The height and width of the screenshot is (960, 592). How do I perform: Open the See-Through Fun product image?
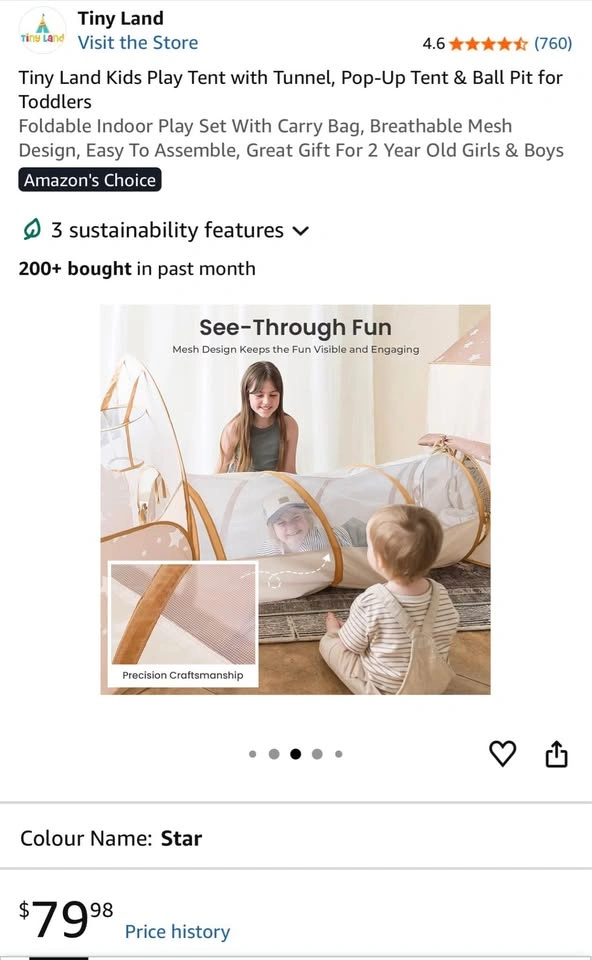pyautogui.click(x=296, y=500)
